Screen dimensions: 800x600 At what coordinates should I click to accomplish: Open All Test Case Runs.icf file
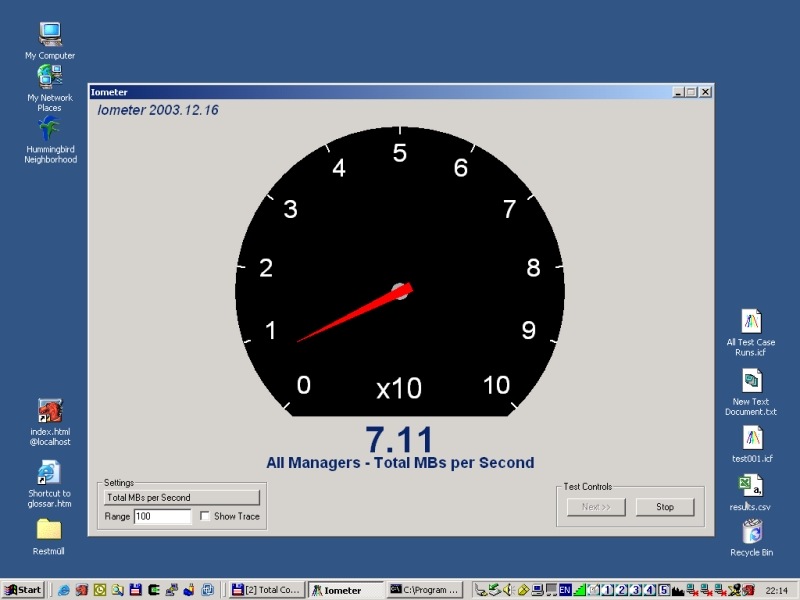751,321
